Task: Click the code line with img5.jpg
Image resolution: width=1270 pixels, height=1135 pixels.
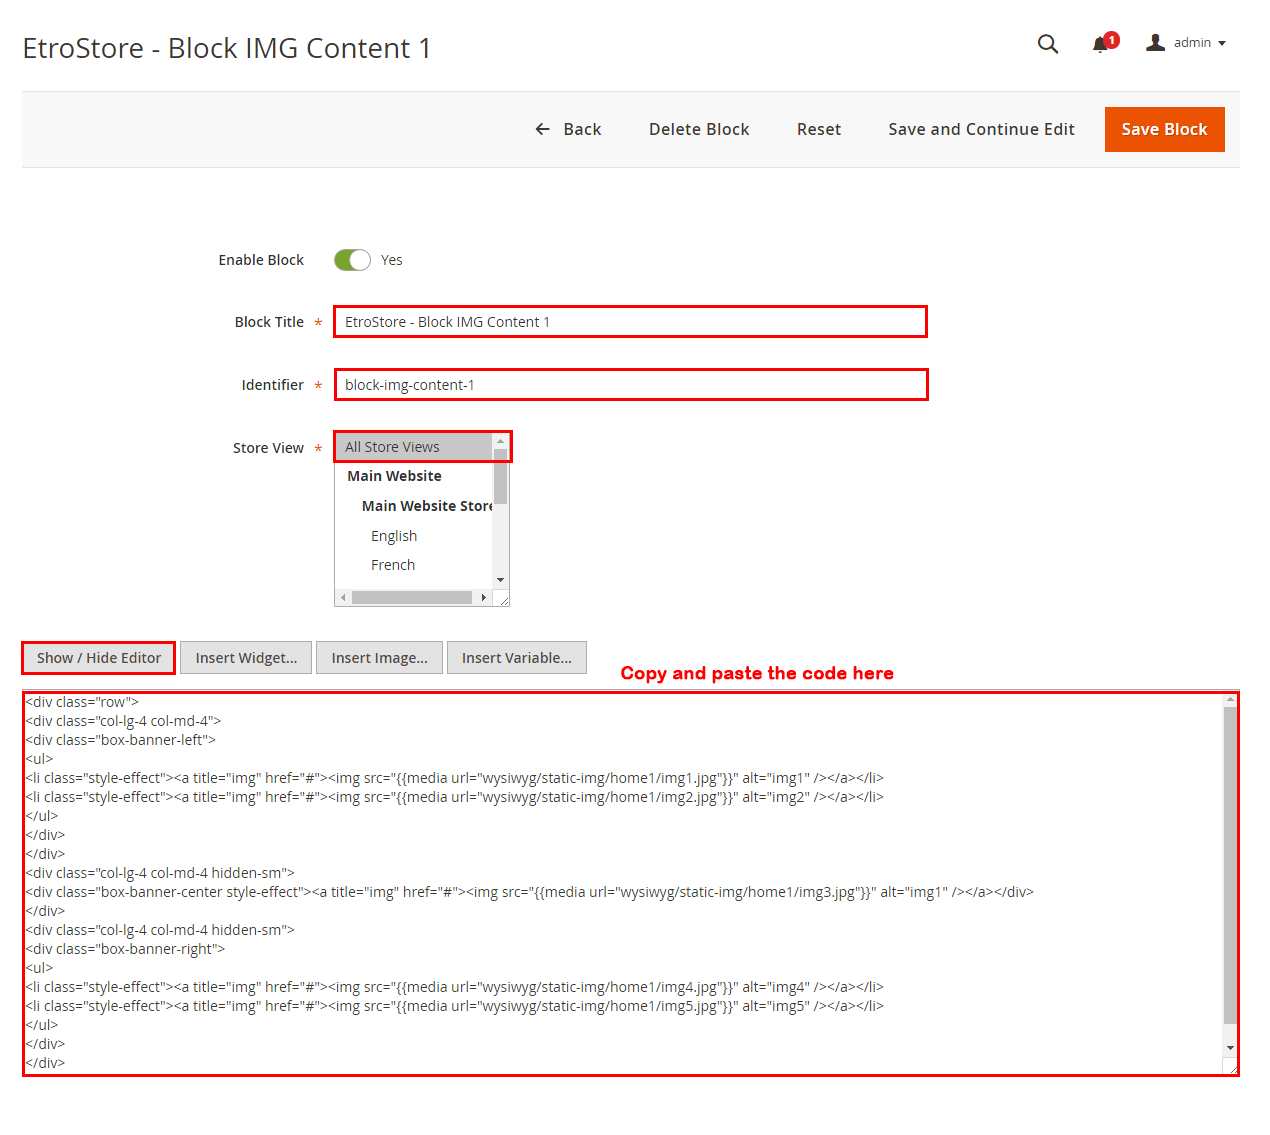Action: [455, 1006]
